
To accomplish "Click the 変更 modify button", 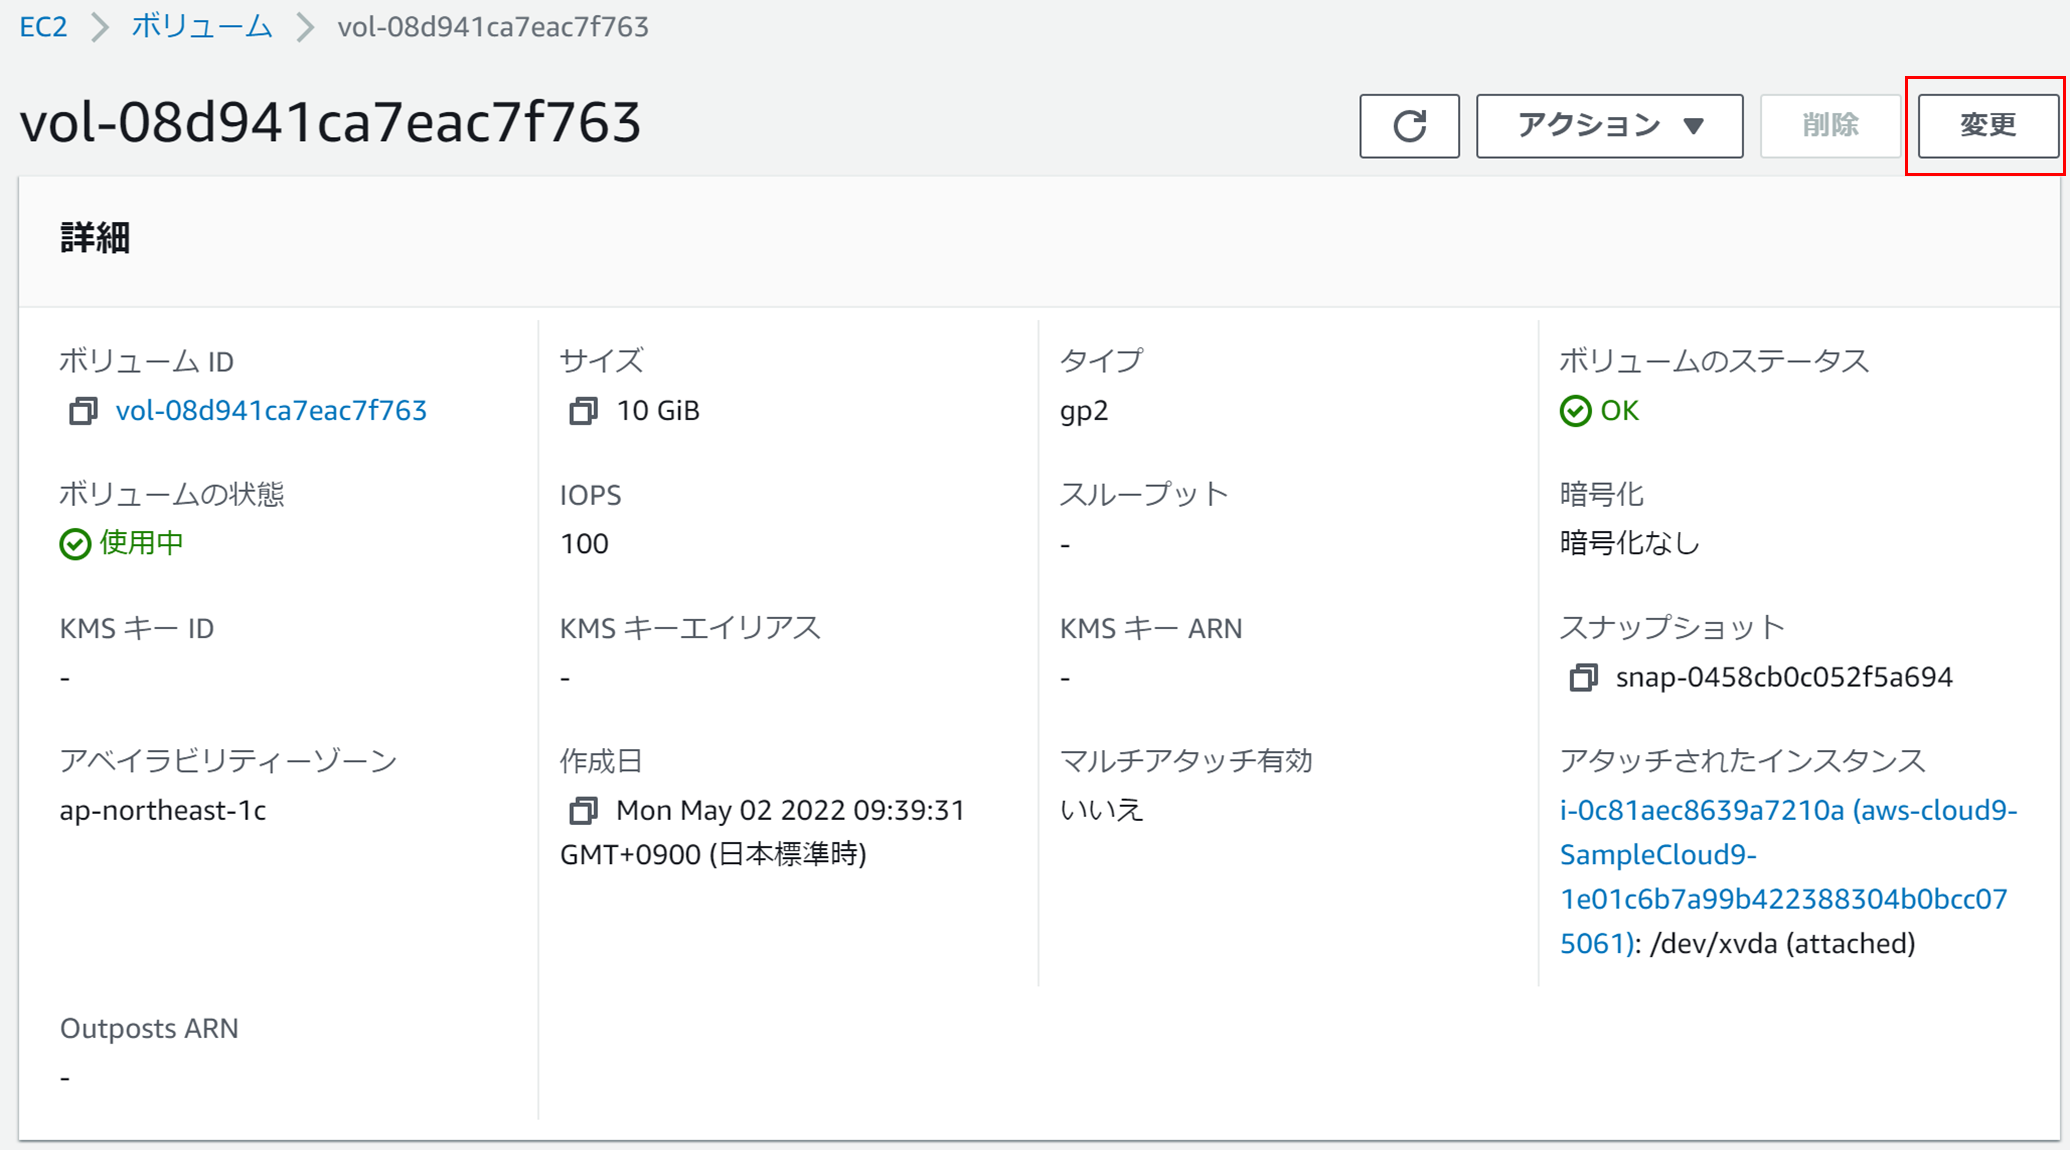I will 1987,126.
